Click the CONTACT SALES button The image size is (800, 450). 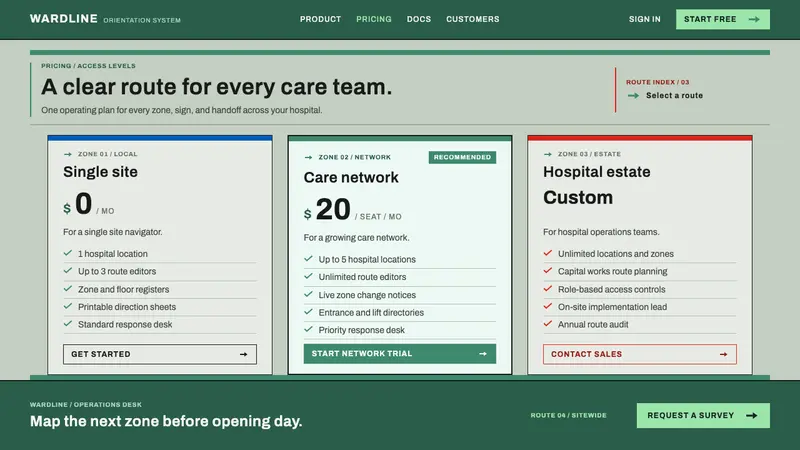point(640,354)
